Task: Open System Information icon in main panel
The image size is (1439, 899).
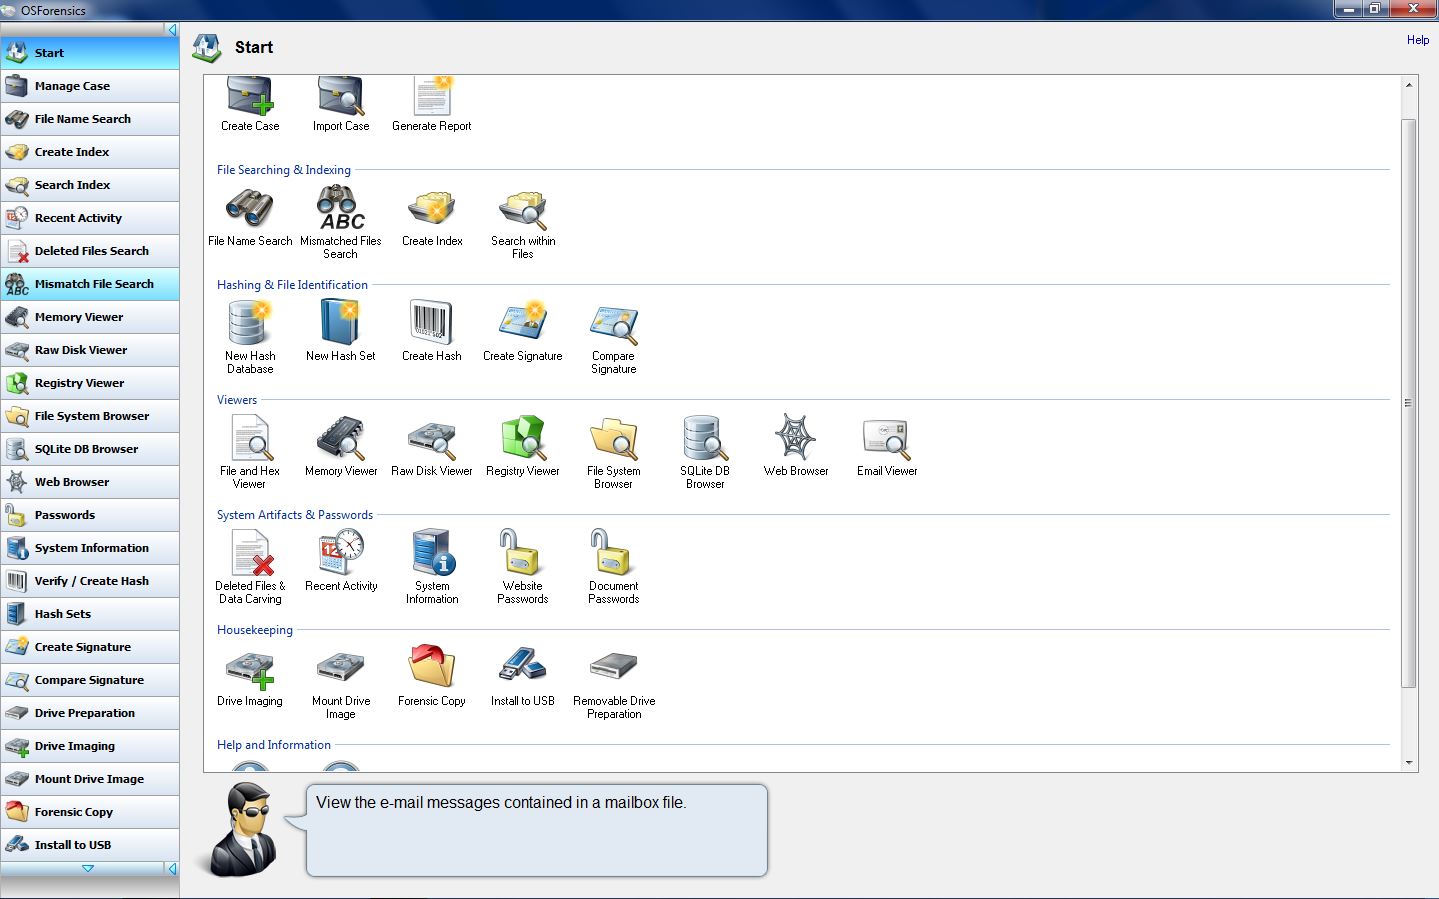Action: [432, 552]
